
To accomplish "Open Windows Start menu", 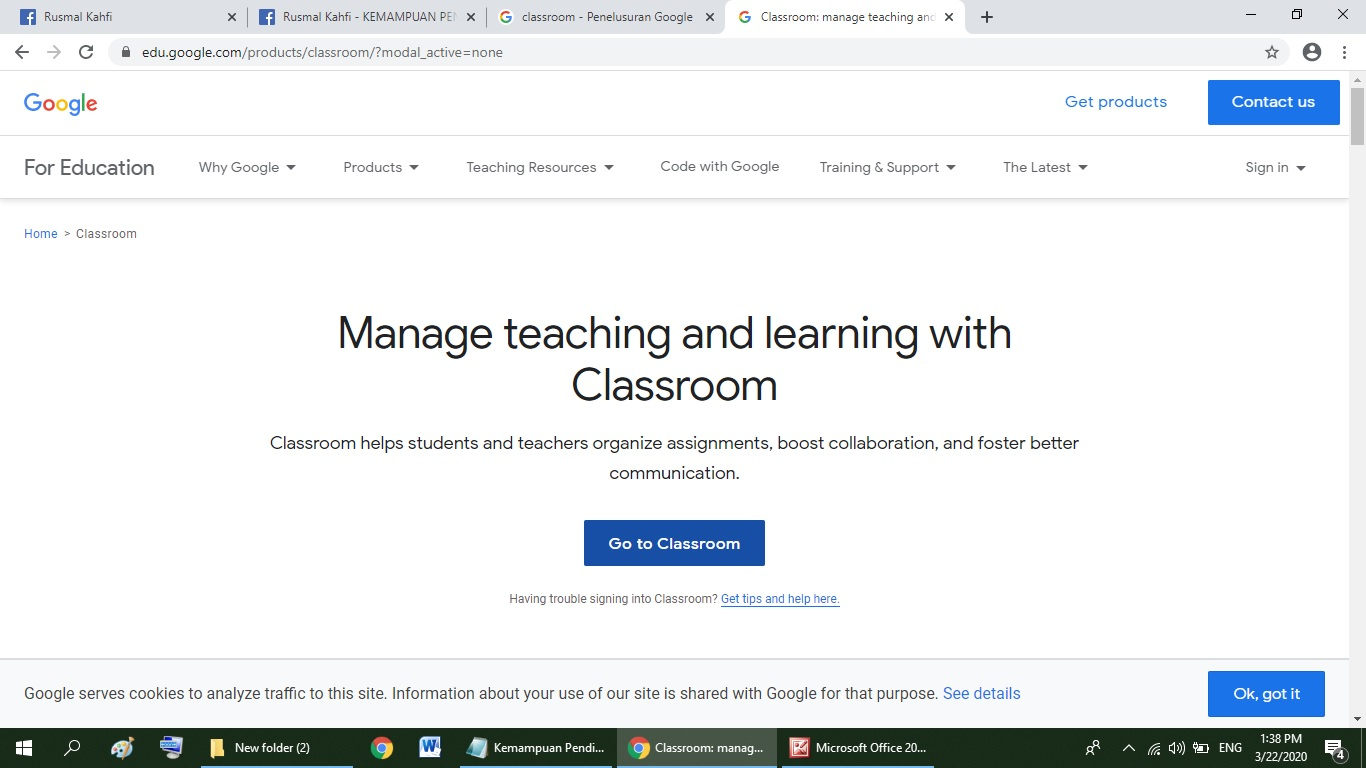I will pos(23,747).
